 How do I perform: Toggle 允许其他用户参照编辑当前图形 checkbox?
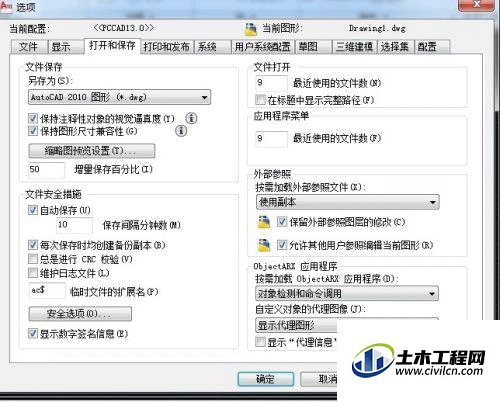click(x=282, y=245)
